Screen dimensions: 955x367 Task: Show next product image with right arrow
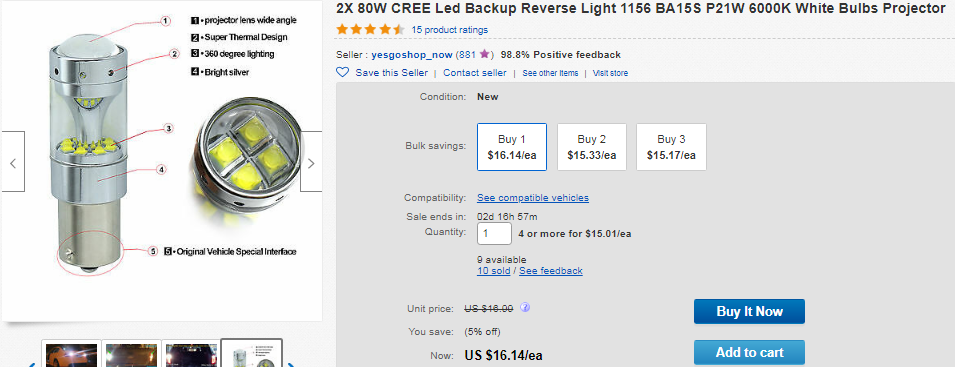coord(311,162)
